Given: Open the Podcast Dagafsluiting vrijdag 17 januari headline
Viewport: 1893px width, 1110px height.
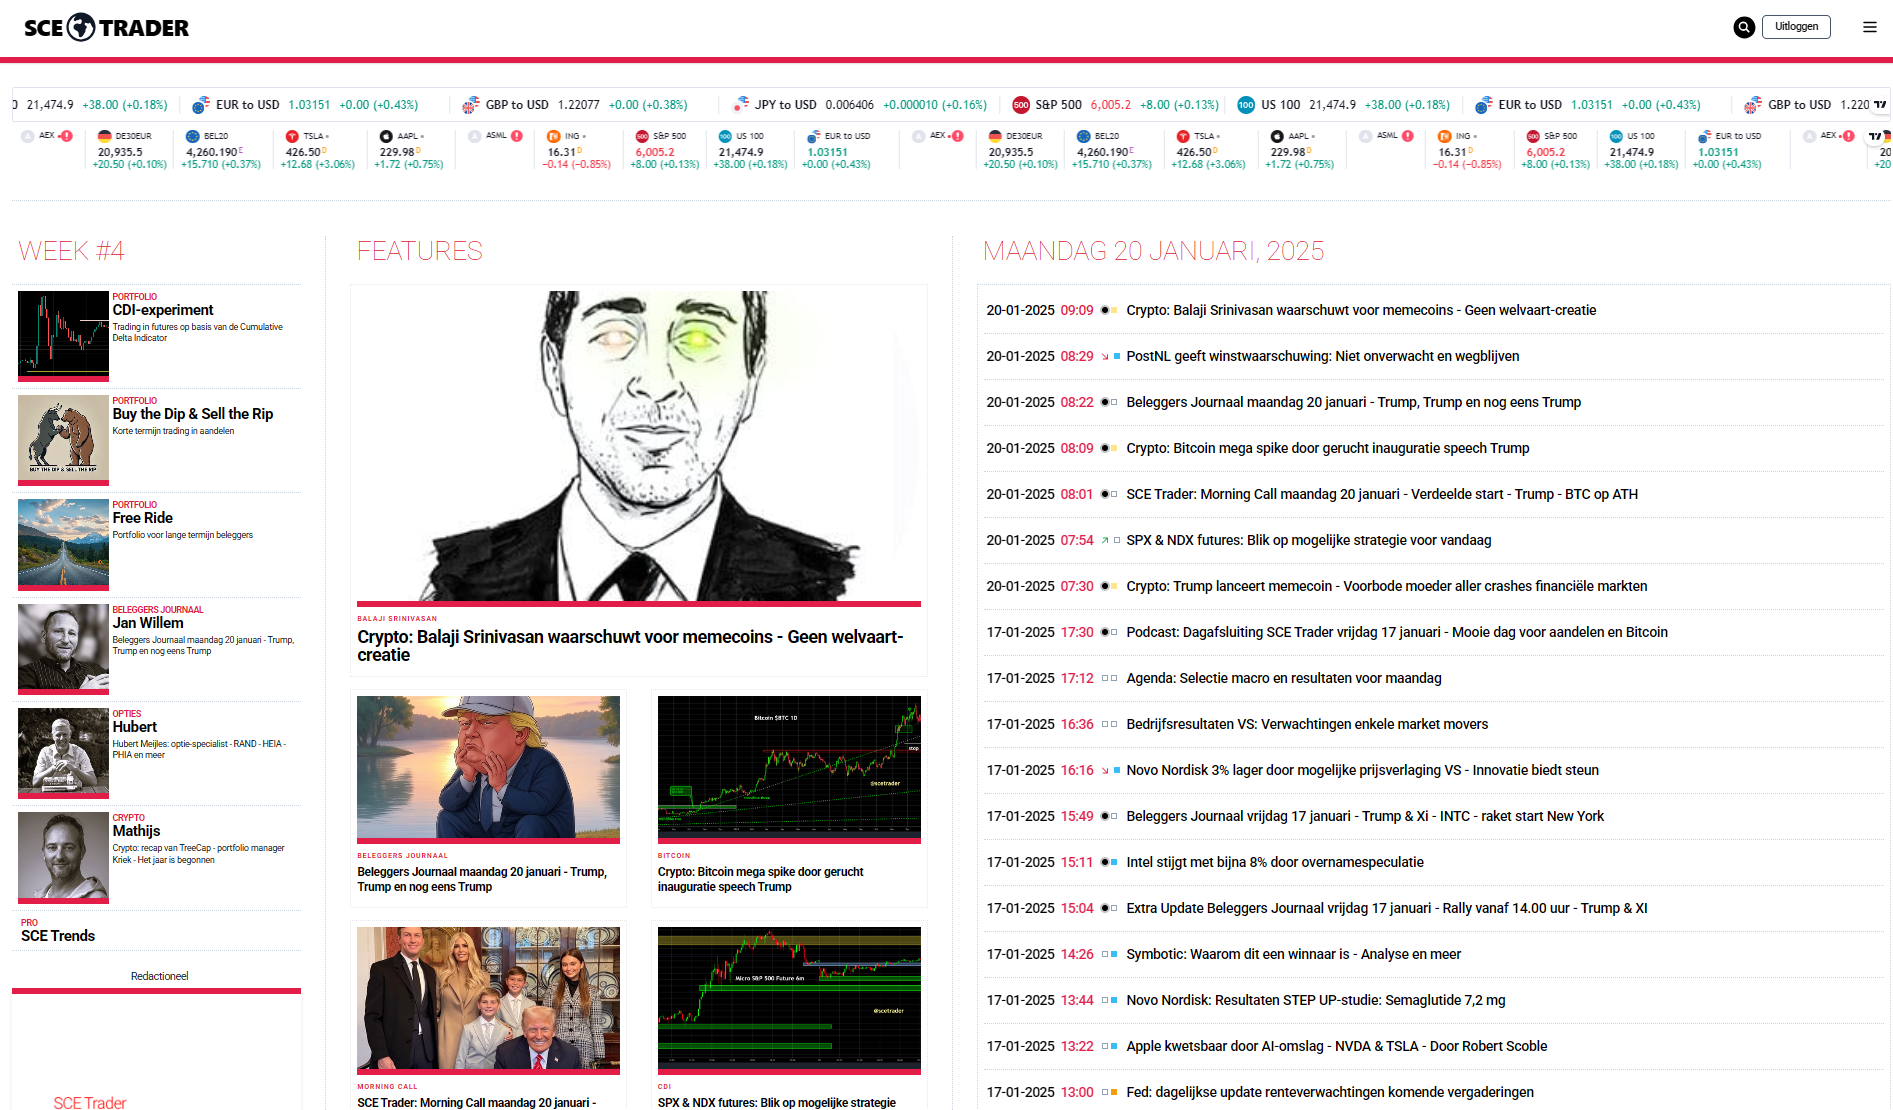Looking at the screenshot, I should click(1397, 632).
